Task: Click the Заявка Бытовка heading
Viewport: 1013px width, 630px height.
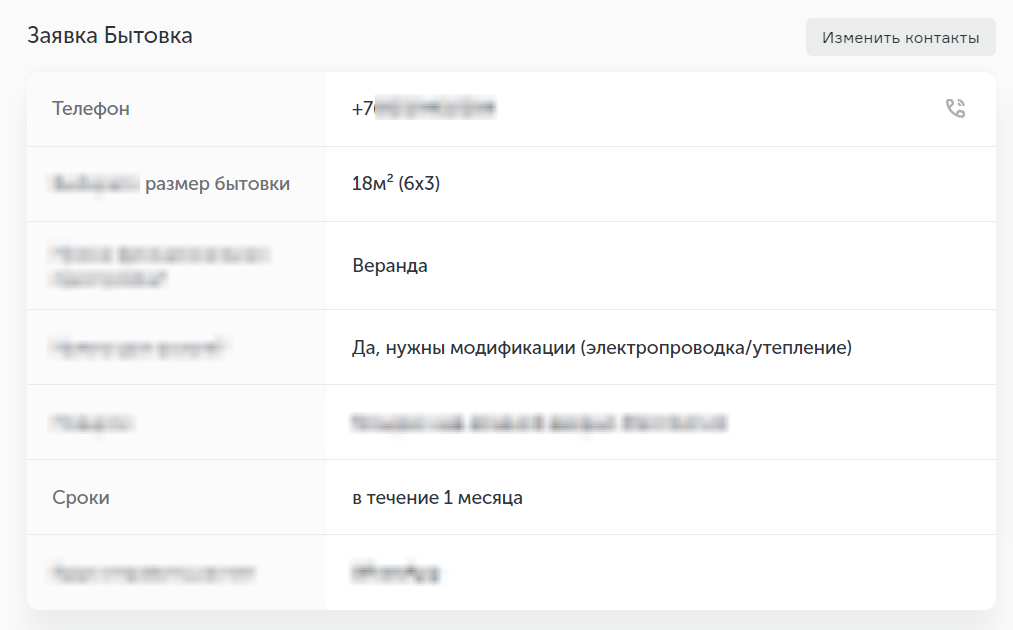Action: (110, 36)
